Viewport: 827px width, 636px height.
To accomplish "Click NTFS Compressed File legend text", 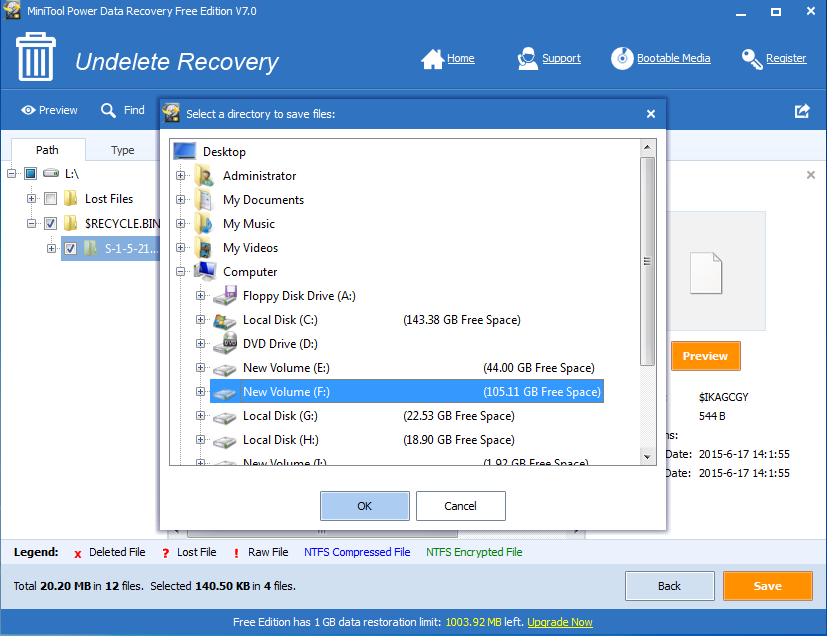I will point(357,552).
